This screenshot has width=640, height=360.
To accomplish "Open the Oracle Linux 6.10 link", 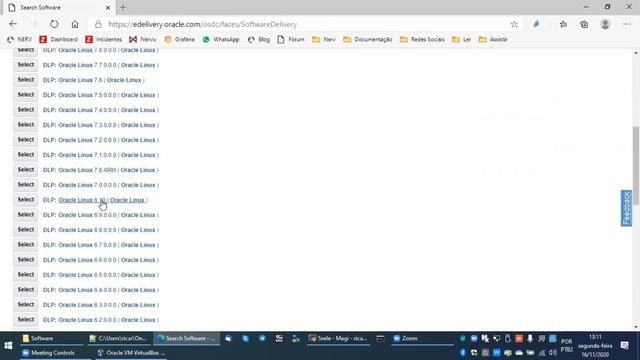I will click(x=102, y=200).
